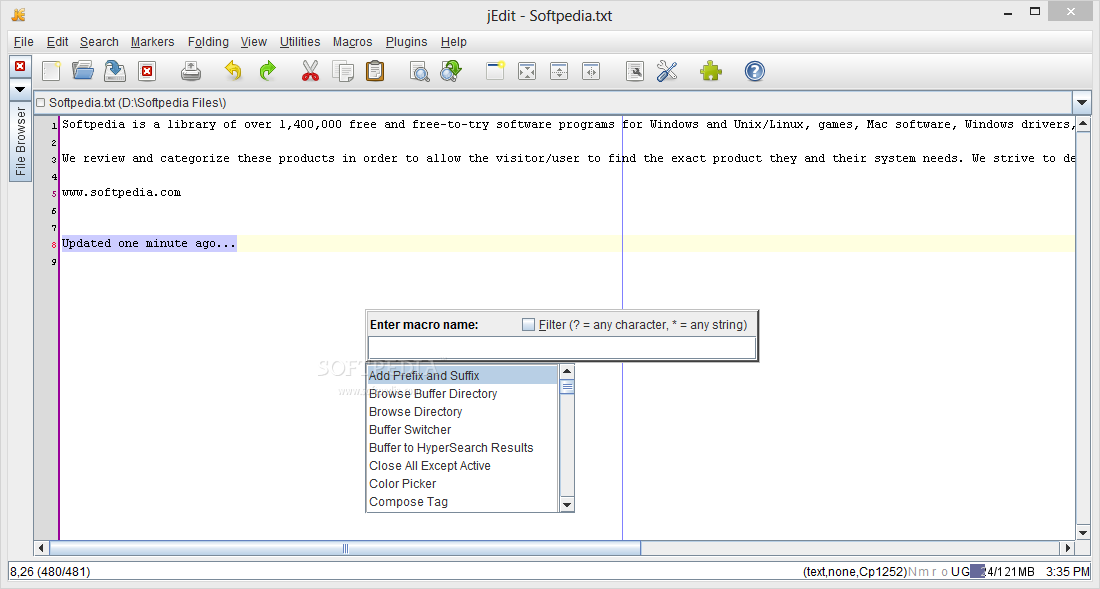
Task: Click the memory usage '121MB' indicator
Action: pyautogui.click(x=1002, y=571)
